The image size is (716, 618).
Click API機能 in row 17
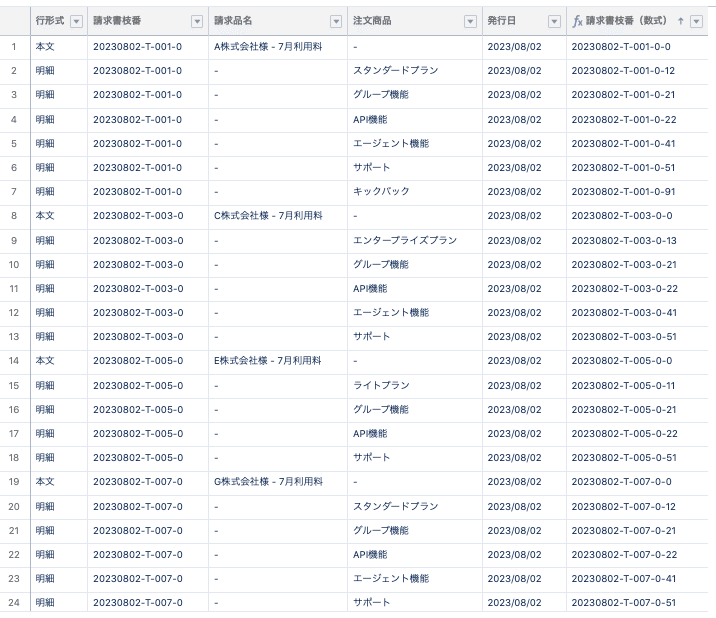[x=370, y=433]
